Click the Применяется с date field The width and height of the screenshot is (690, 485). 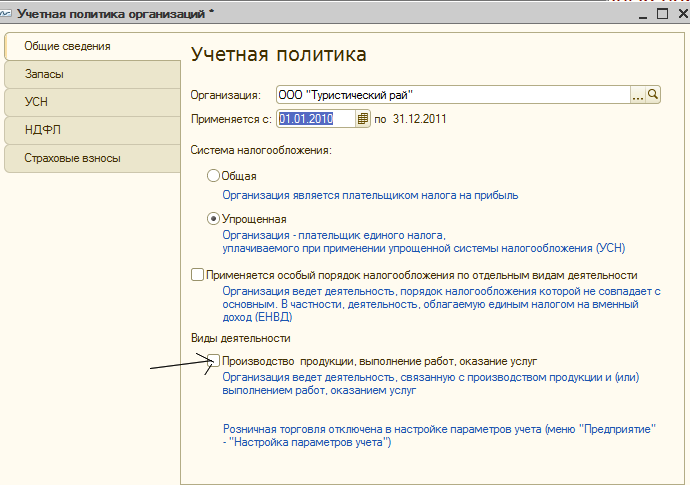315,119
